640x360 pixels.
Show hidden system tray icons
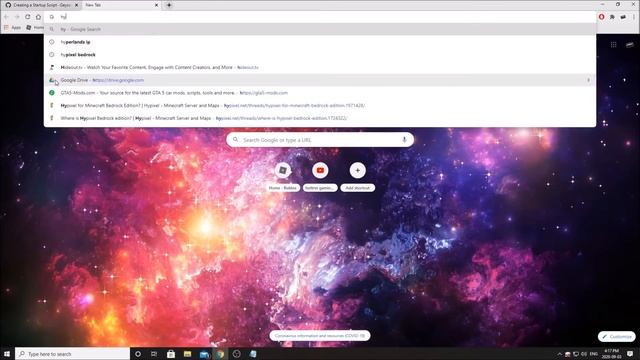click(560, 354)
